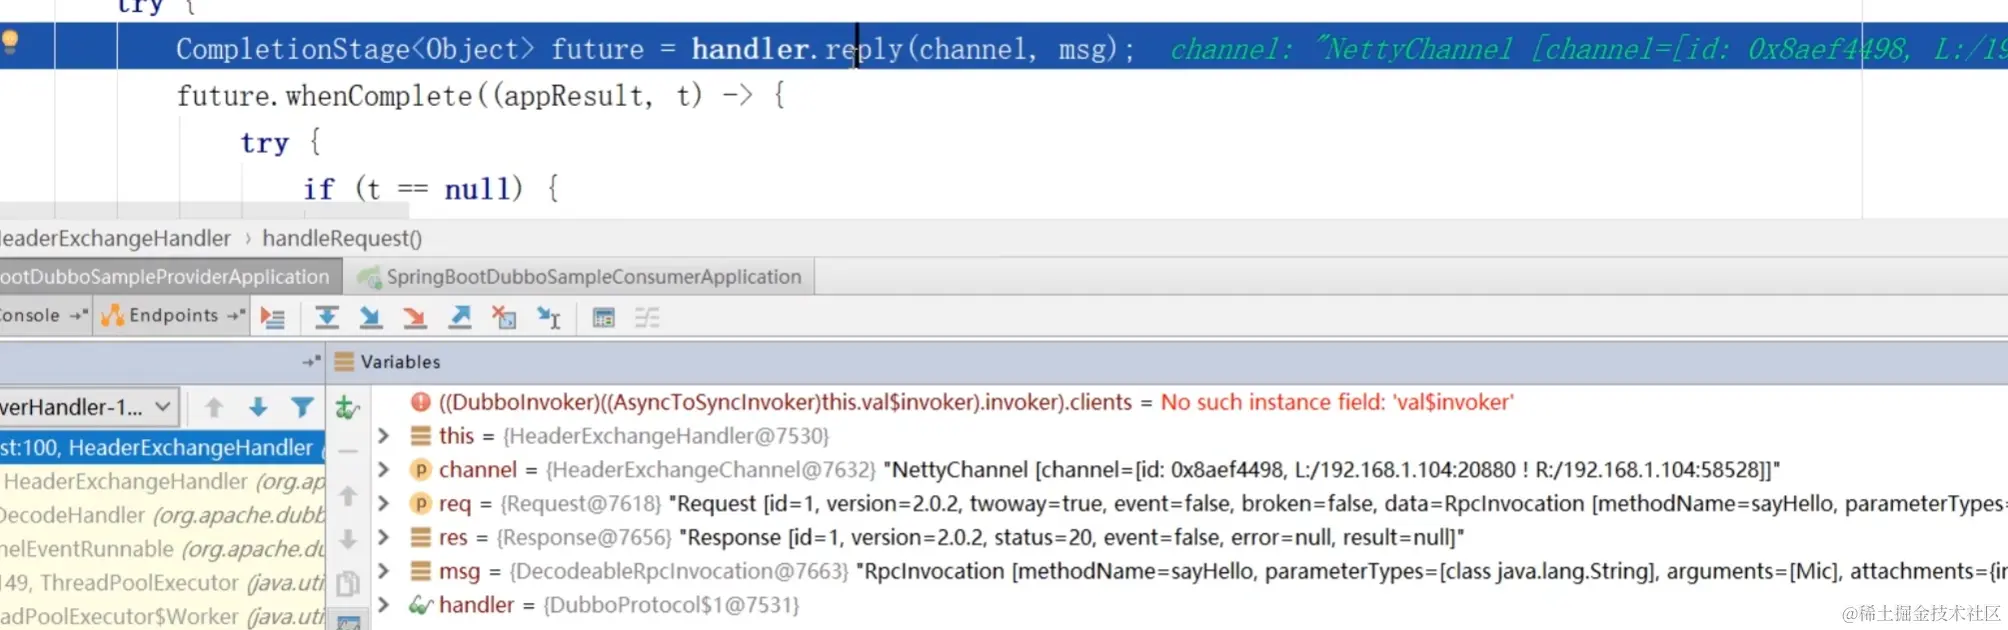Expand the 'channel' variable node
The image size is (2008, 630).
pos(383,470)
